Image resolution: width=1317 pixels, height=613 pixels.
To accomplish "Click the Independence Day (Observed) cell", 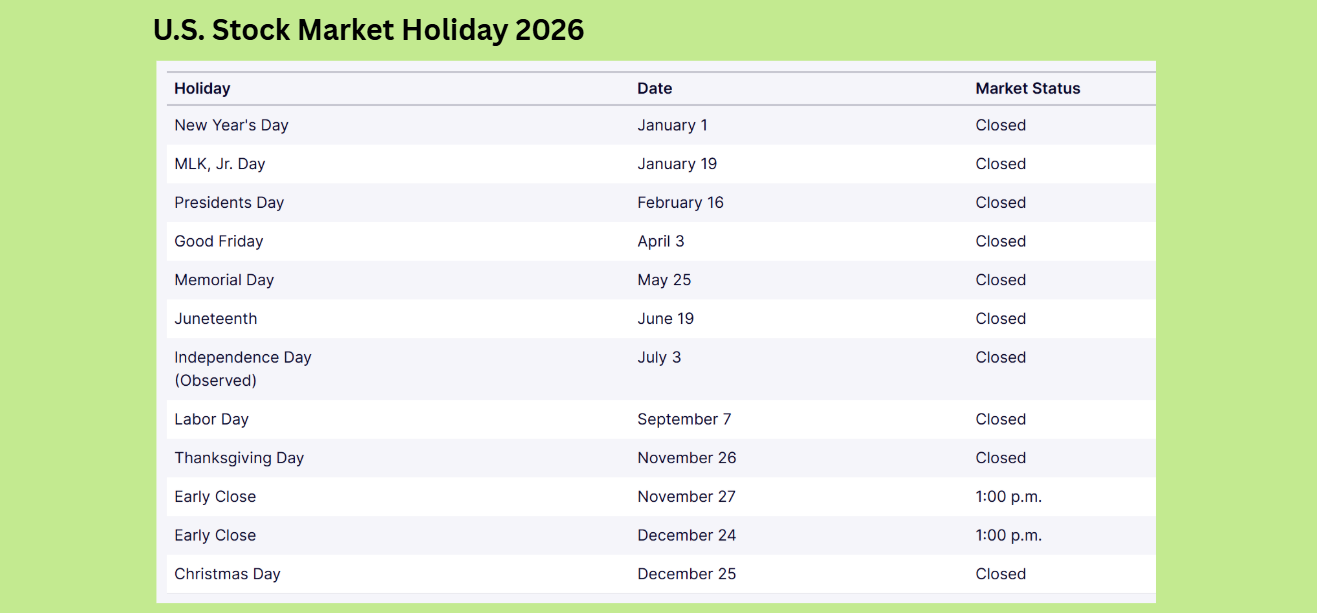I will (242, 368).
